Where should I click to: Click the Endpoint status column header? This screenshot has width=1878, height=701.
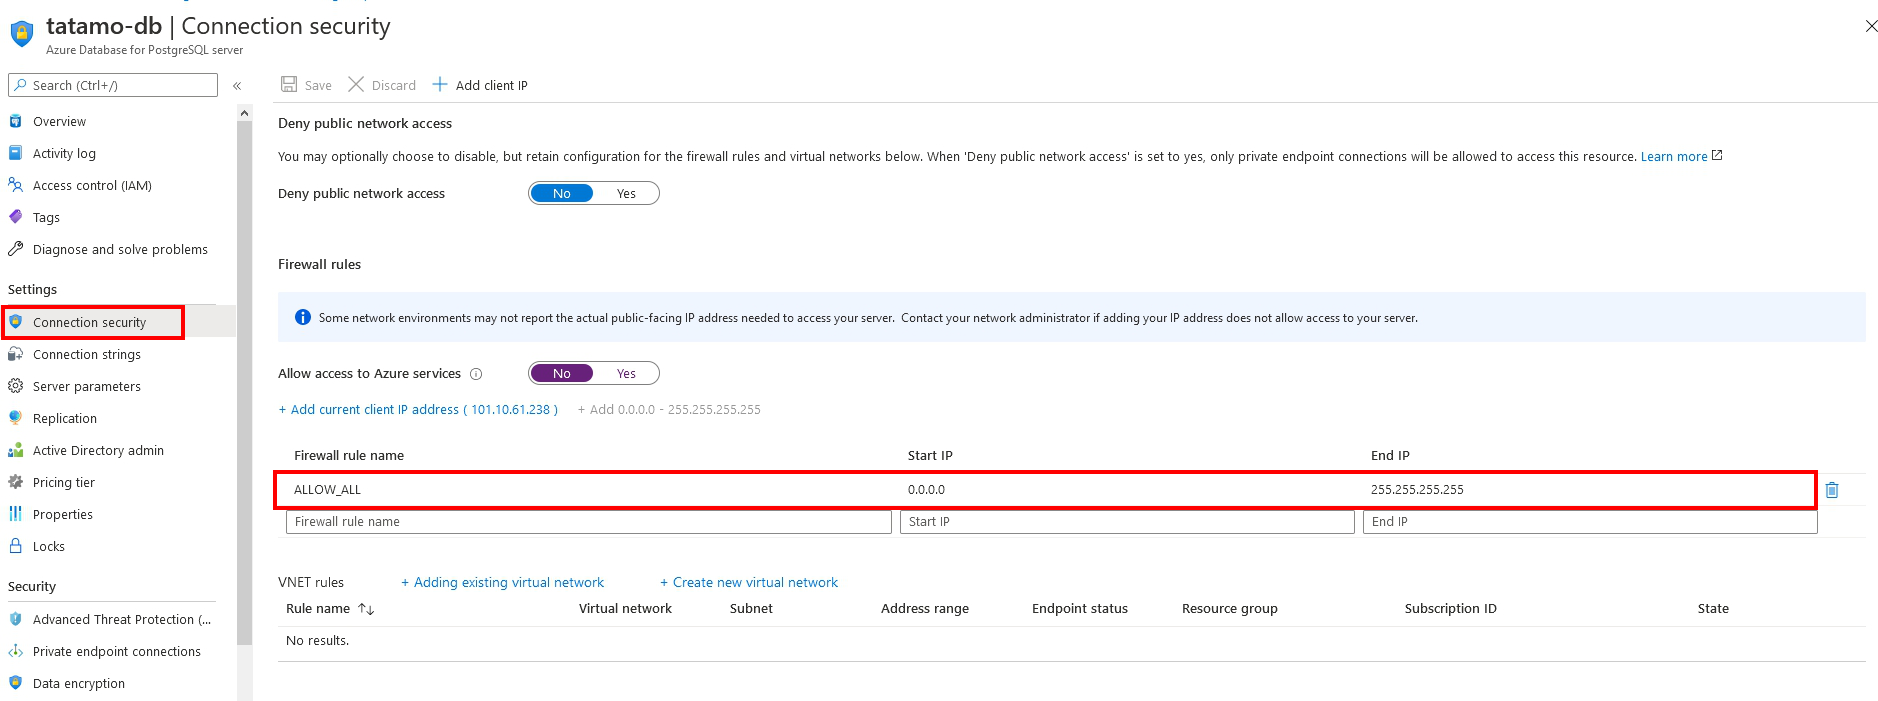(x=1080, y=608)
